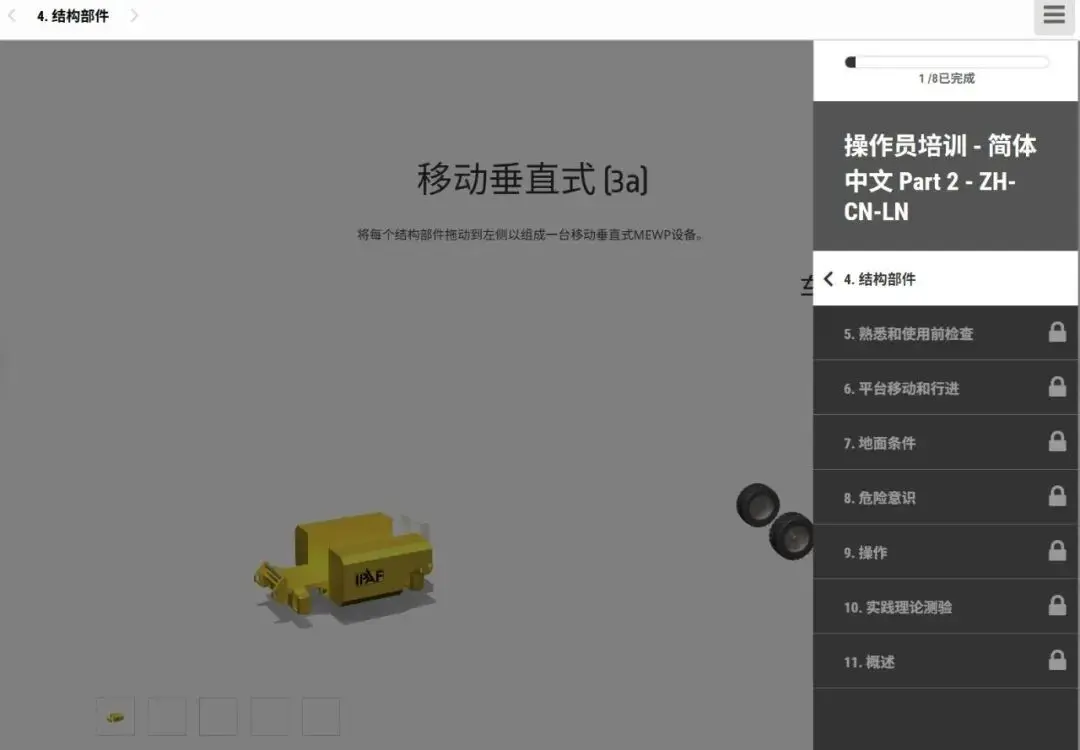The height and width of the screenshot is (750, 1080).
Task: Click the instruction text about dragging parts
Action: click(530, 235)
